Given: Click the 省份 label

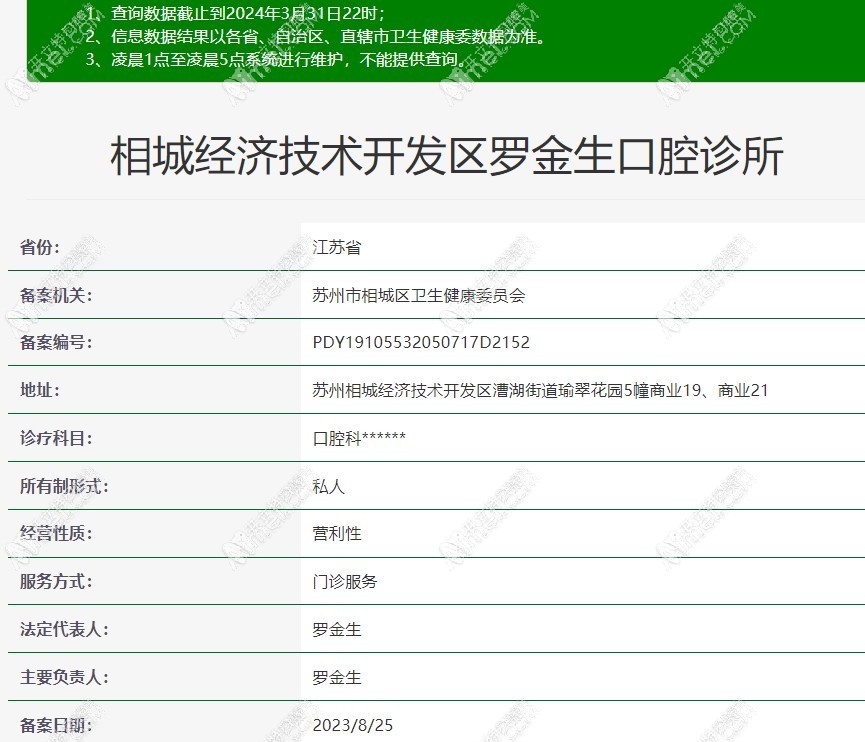Looking at the screenshot, I should (40, 247).
